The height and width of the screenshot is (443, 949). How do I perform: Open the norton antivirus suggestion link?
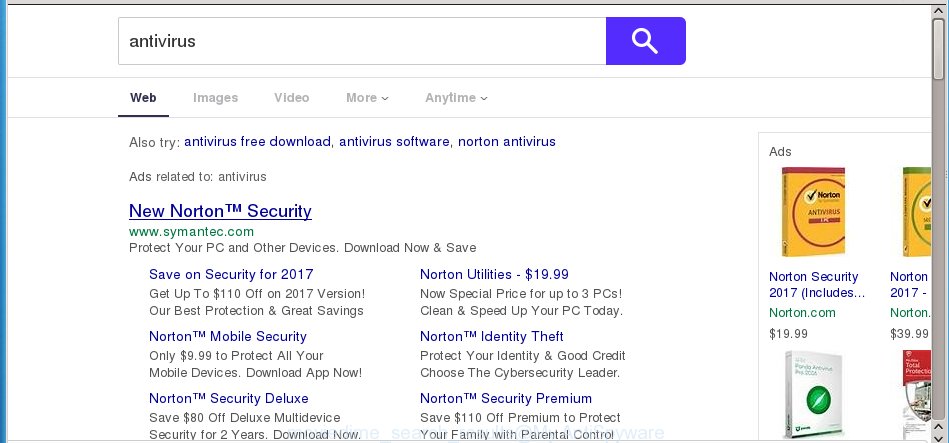(507, 142)
